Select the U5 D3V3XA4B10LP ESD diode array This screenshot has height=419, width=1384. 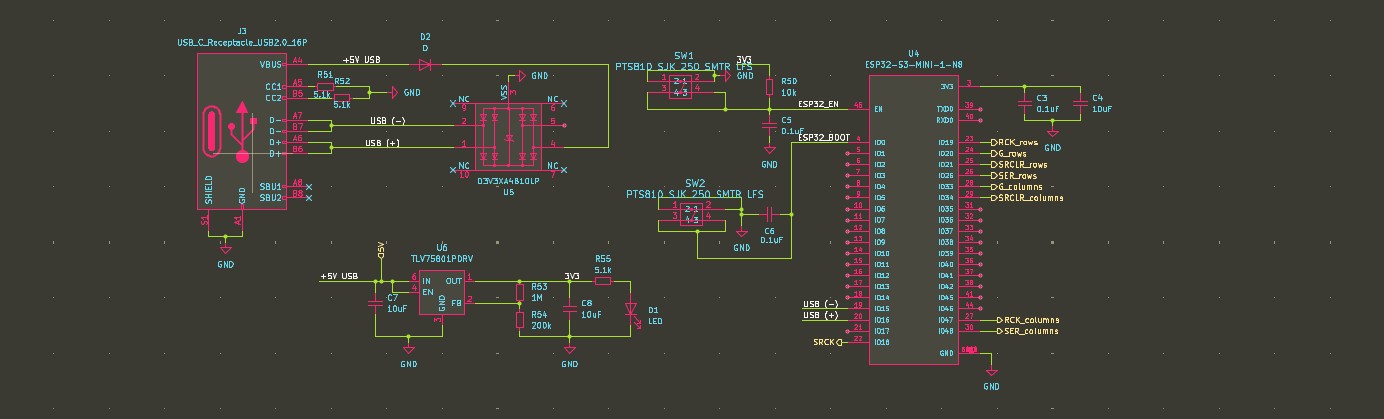pyautogui.click(x=509, y=137)
